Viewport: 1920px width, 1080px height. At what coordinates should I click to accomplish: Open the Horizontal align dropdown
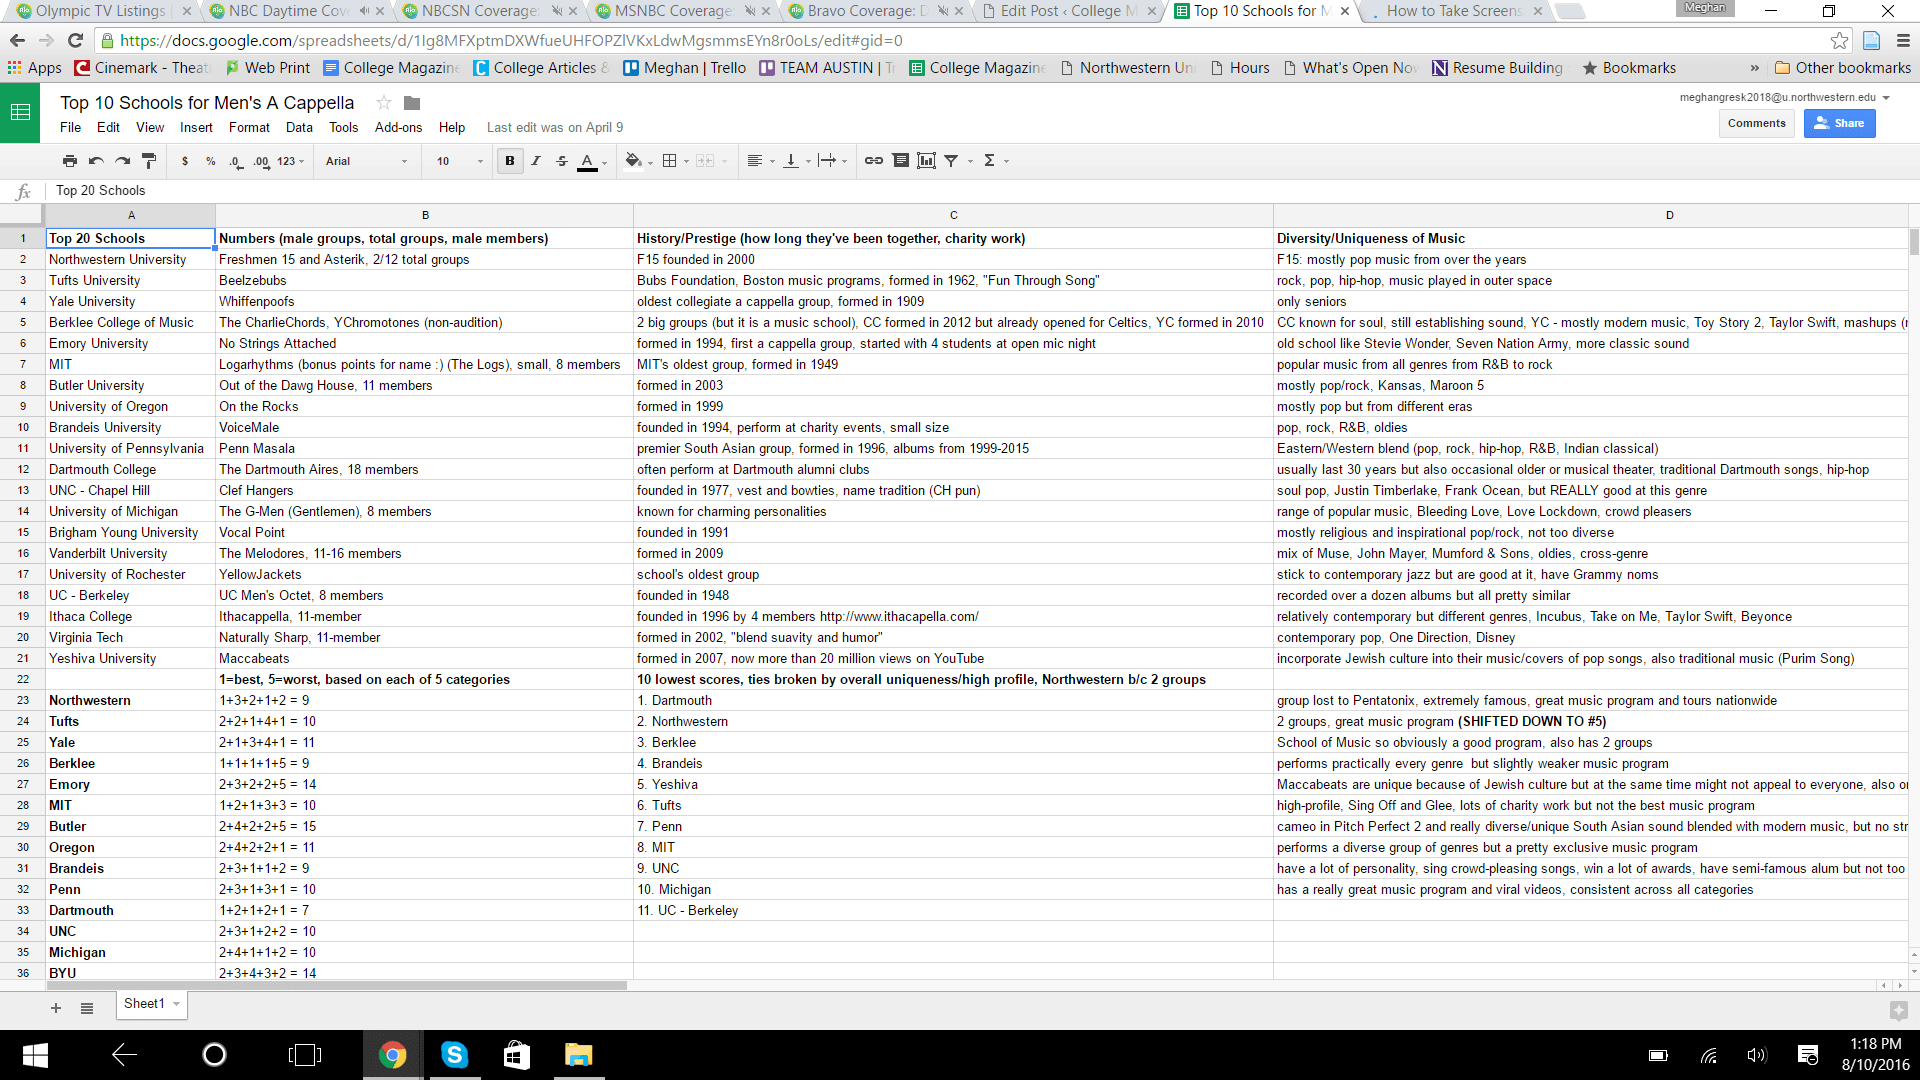pyautogui.click(x=761, y=161)
